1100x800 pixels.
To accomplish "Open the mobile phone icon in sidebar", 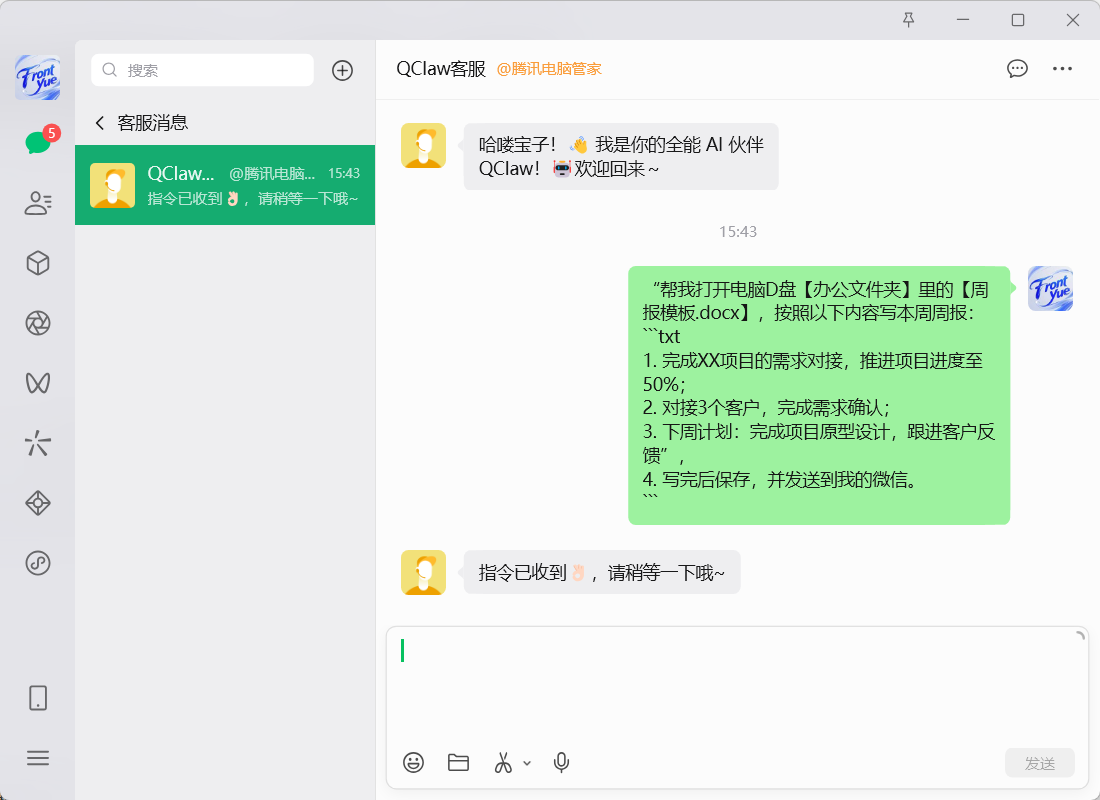I will (x=38, y=698).
